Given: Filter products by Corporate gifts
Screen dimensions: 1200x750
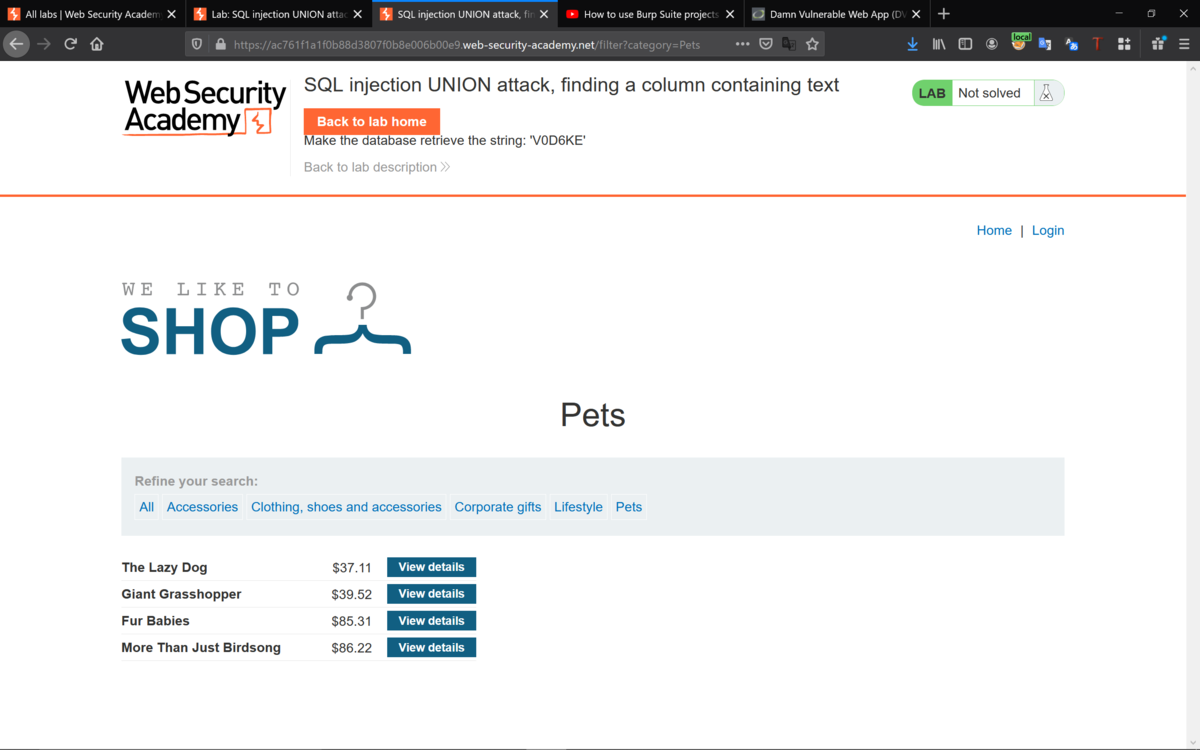Looking at the screenshot, I should (x=498, y=507).
